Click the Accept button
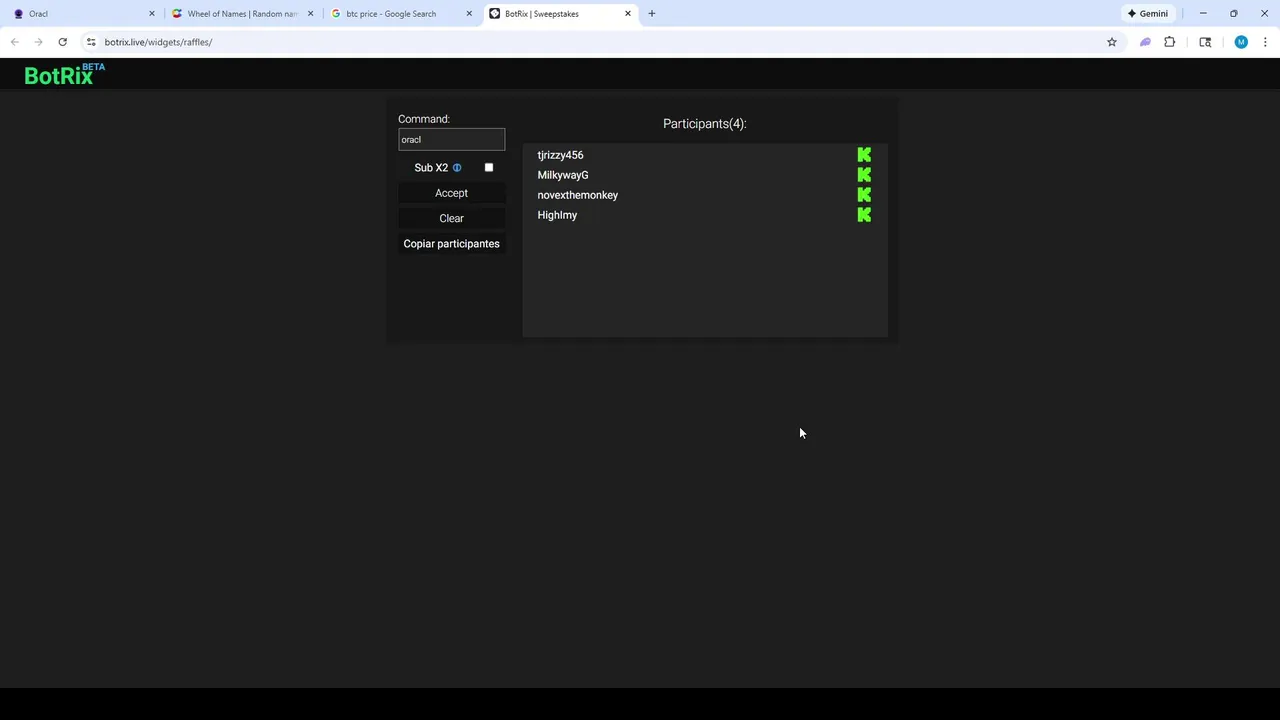 (451, 193)
